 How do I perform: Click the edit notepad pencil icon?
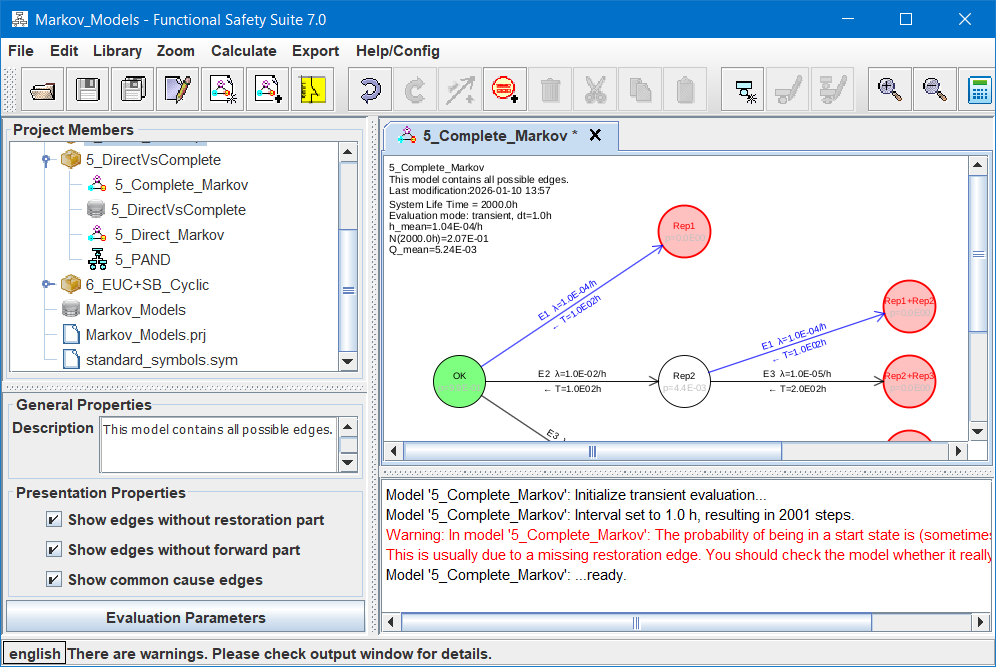click(x=178, y=90)
